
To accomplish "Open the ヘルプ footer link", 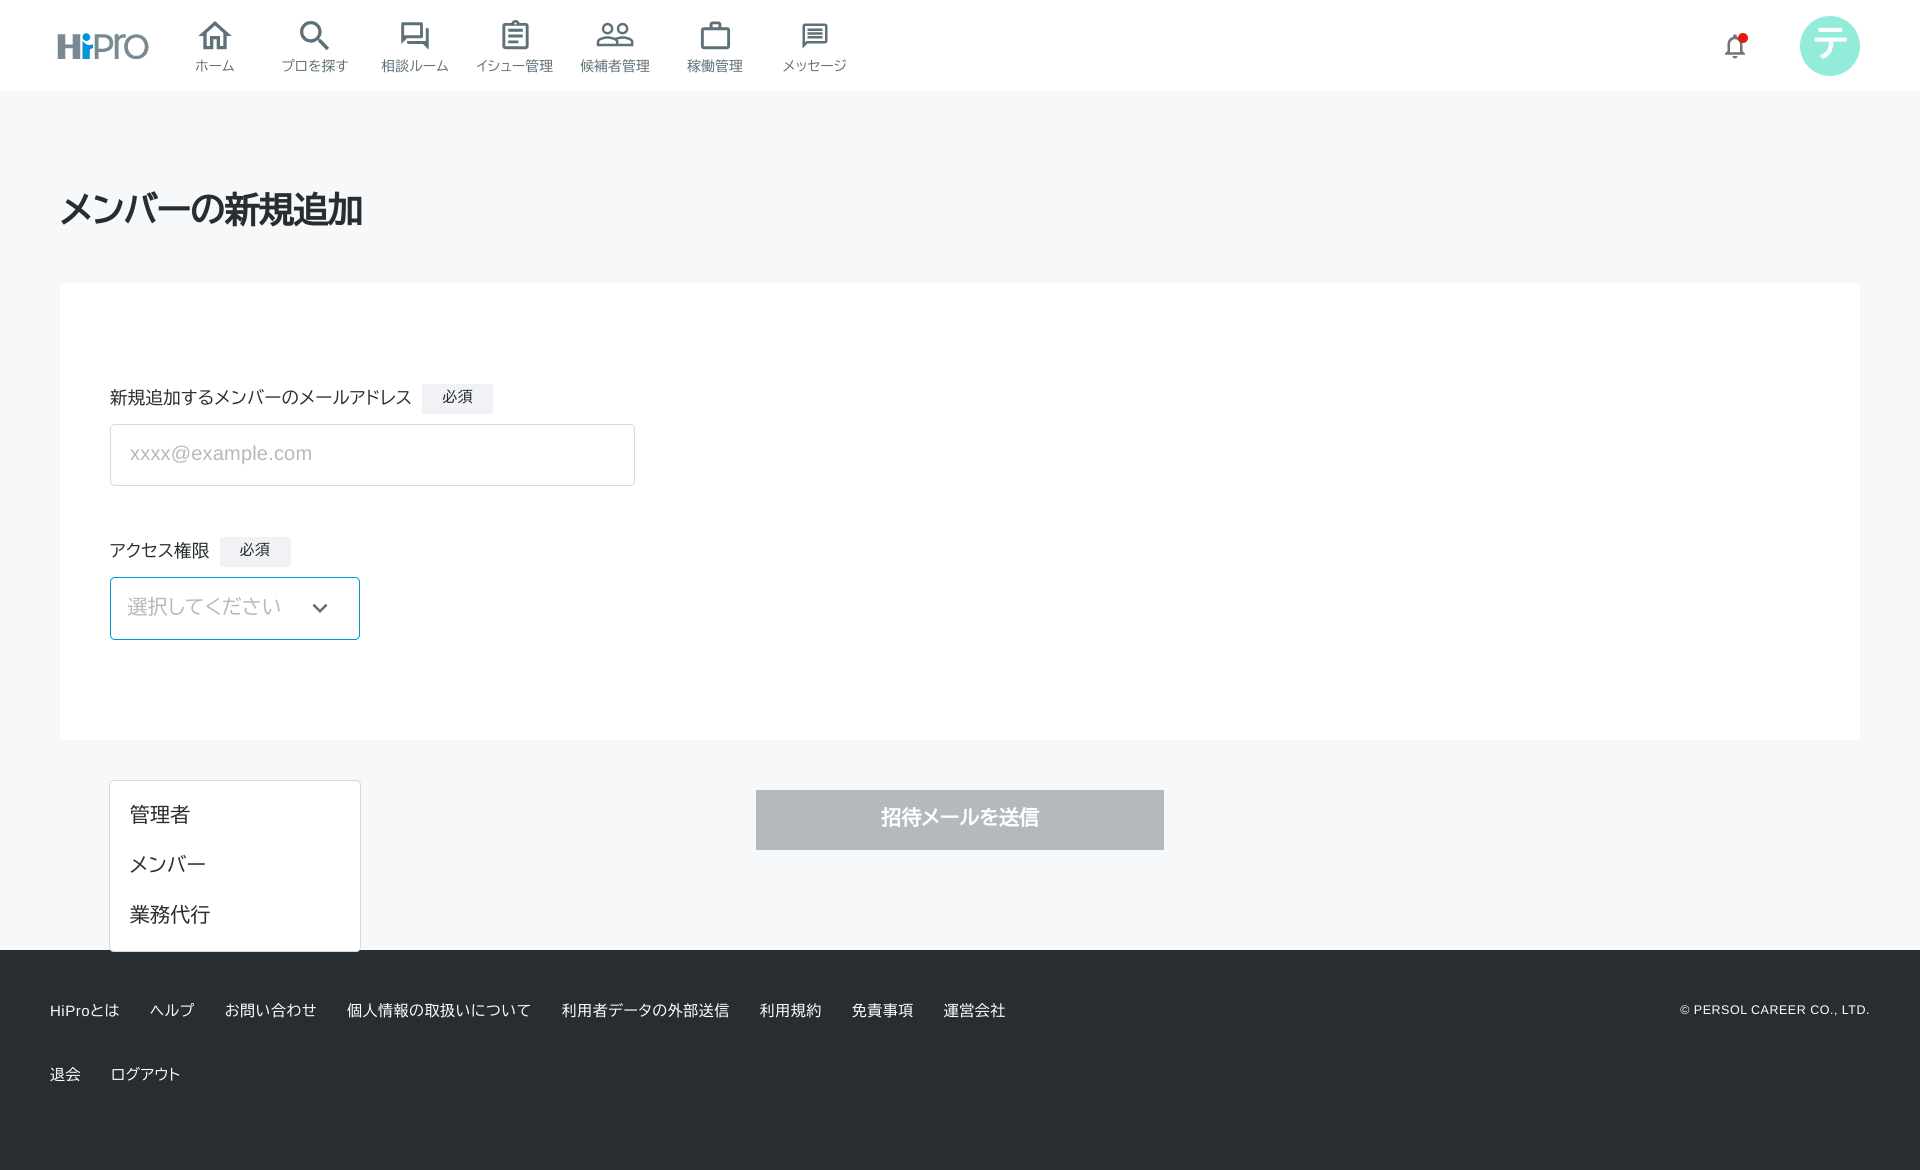I will pos(172,1010).
